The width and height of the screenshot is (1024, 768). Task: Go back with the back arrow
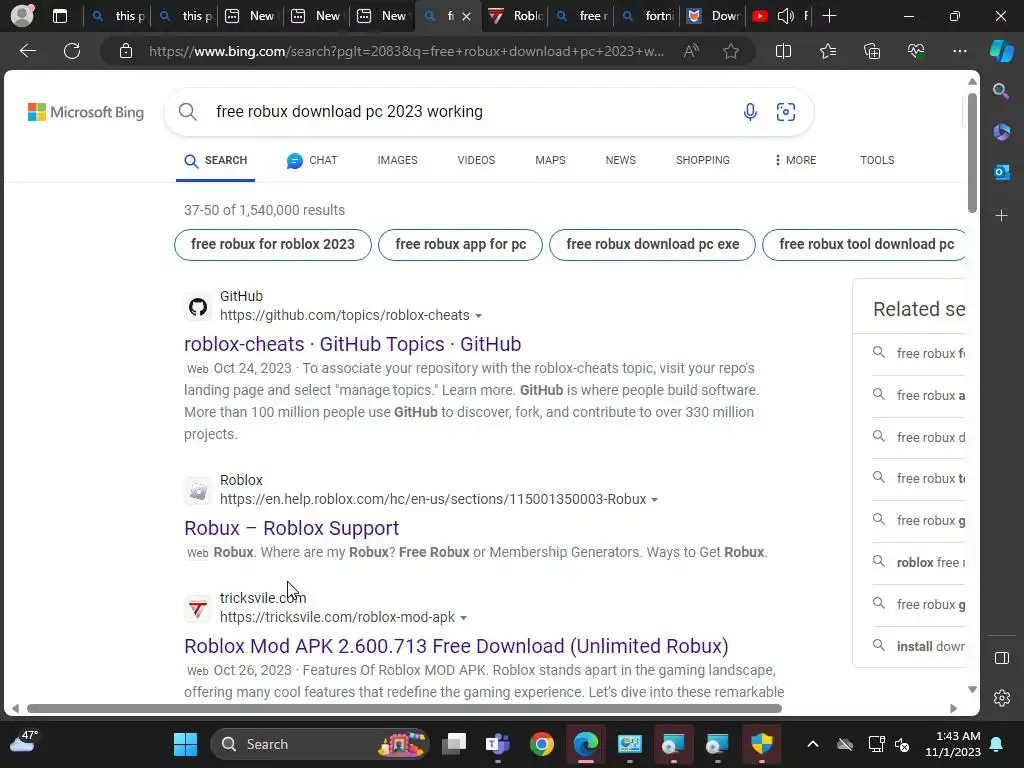coord(28,51)
